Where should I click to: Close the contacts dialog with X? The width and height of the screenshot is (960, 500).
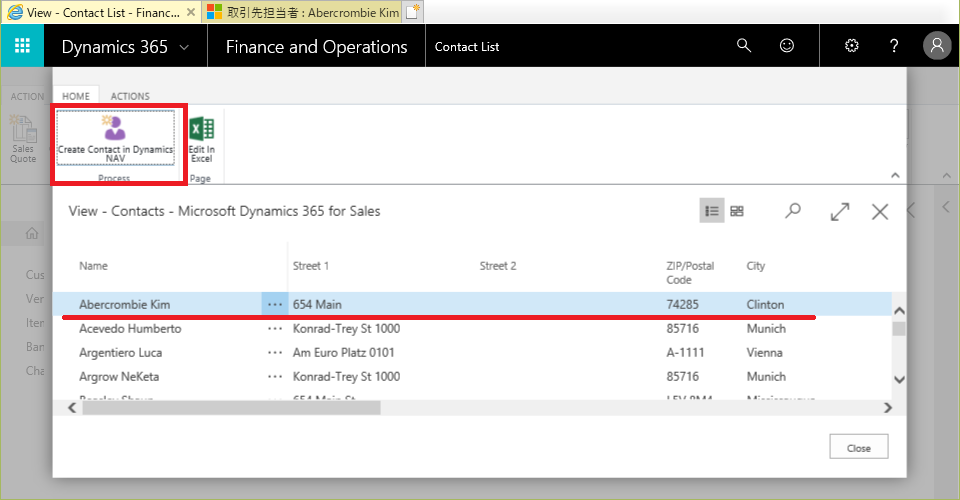(x=880, y=212)
